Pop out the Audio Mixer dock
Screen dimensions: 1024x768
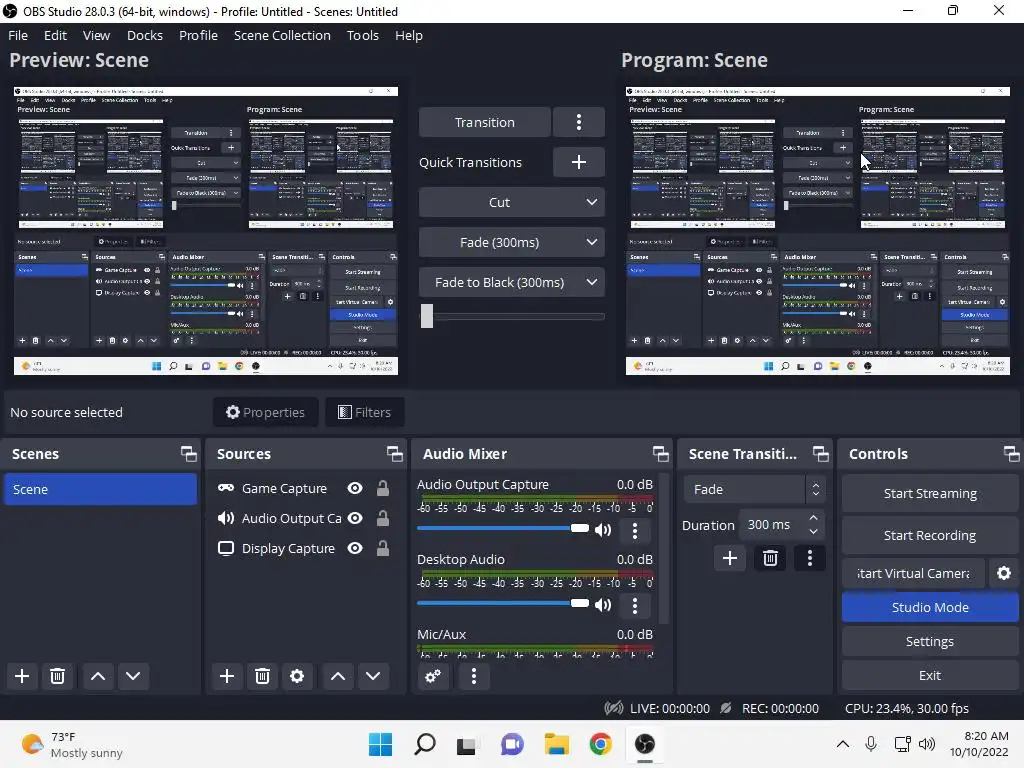[660, 453]
